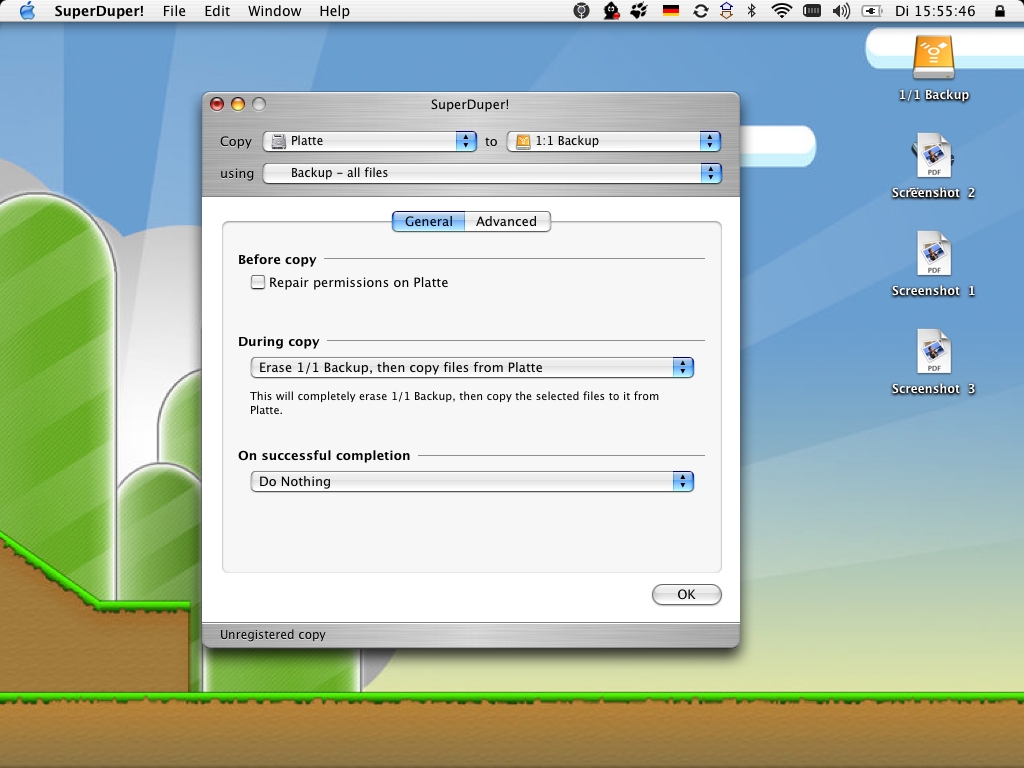The image size is (1024, 768).
Task: Click the 'During copy' section heading
Action: point(278,342)
